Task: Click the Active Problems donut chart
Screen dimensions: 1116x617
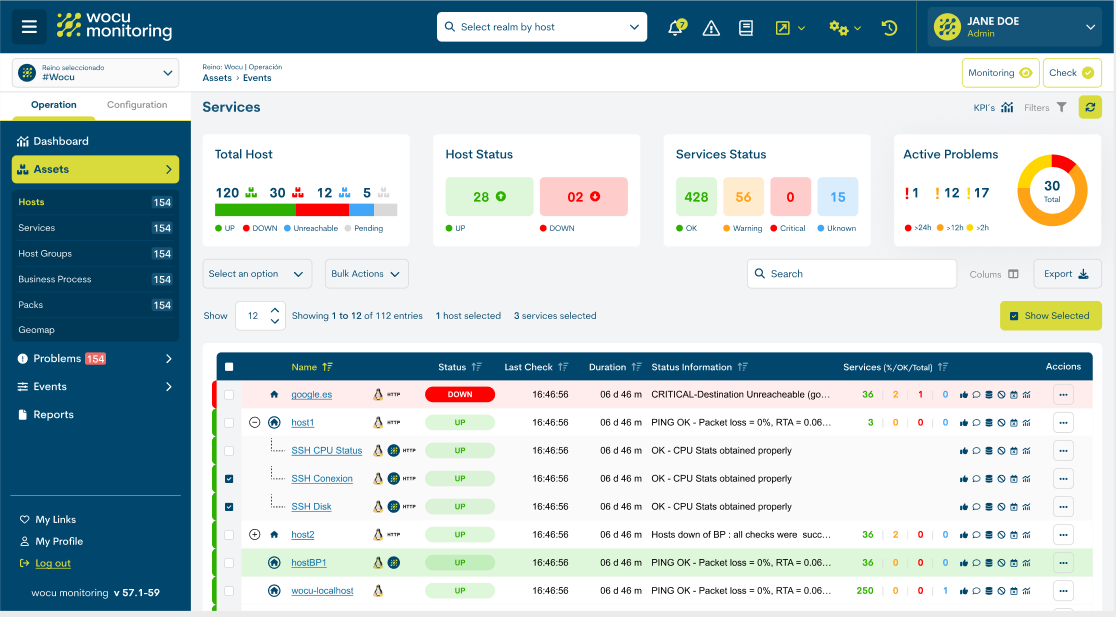Action: (1051, 190)
